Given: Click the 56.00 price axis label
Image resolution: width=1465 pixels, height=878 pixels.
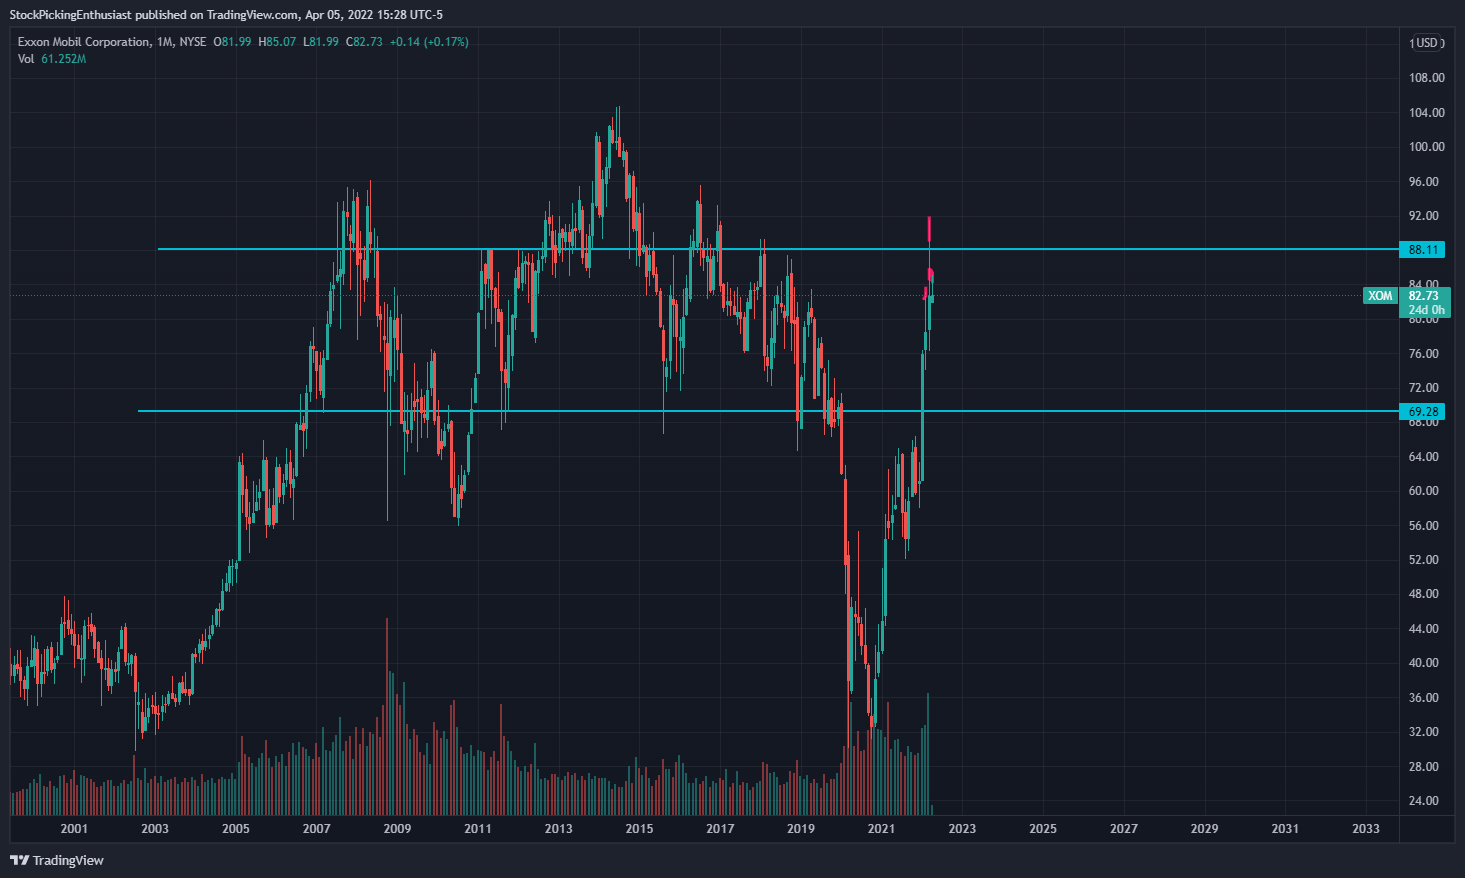Looking at the screenshot, I should (1424, 526).
